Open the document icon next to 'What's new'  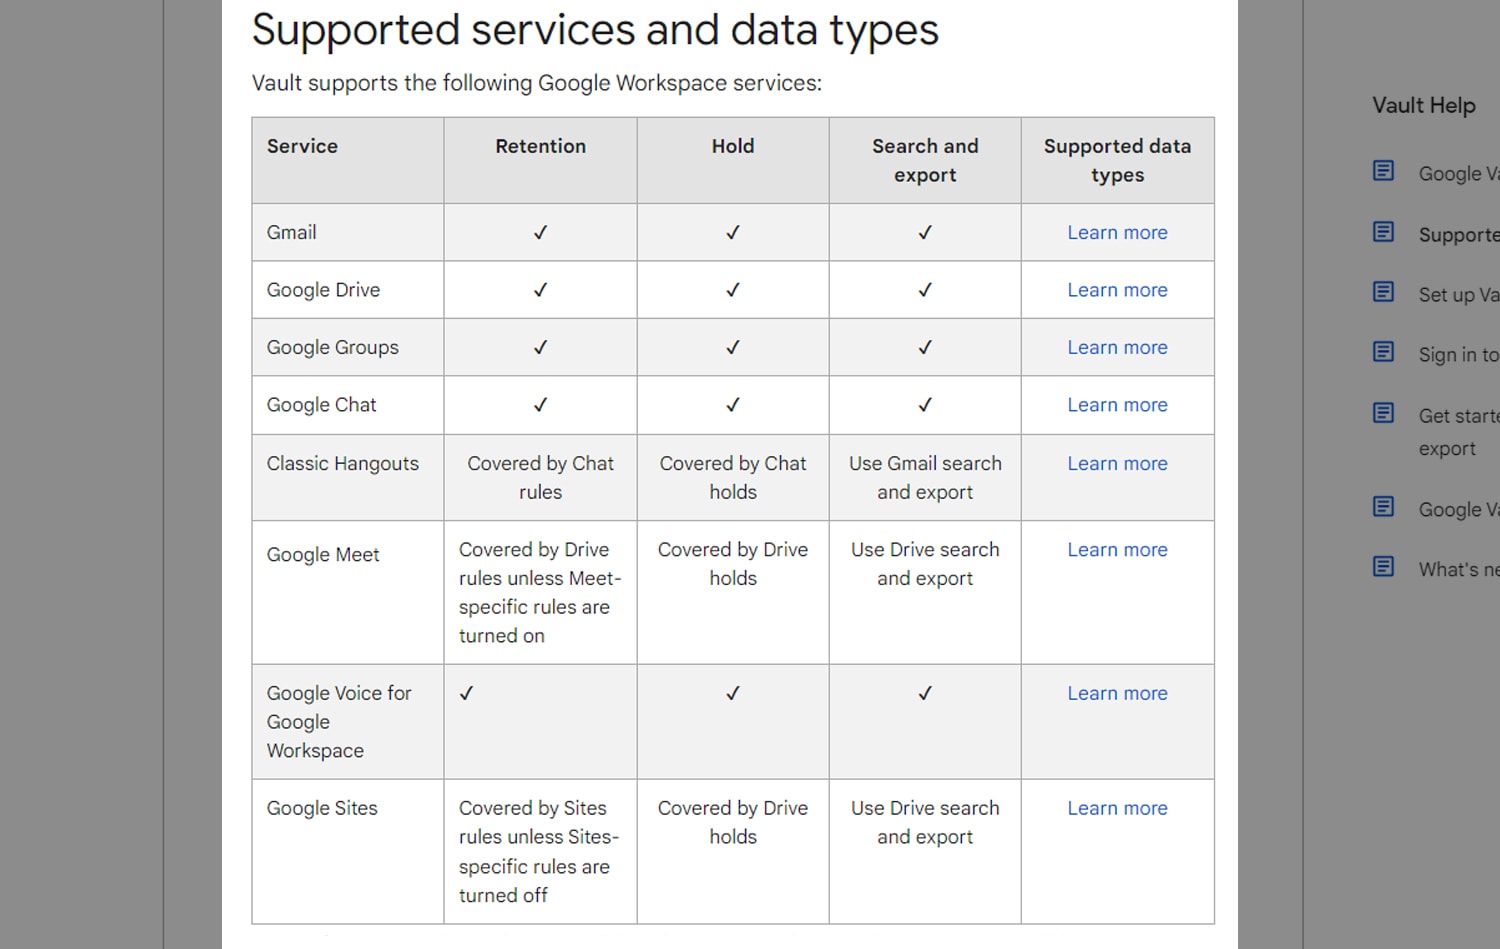point(1383,566)
